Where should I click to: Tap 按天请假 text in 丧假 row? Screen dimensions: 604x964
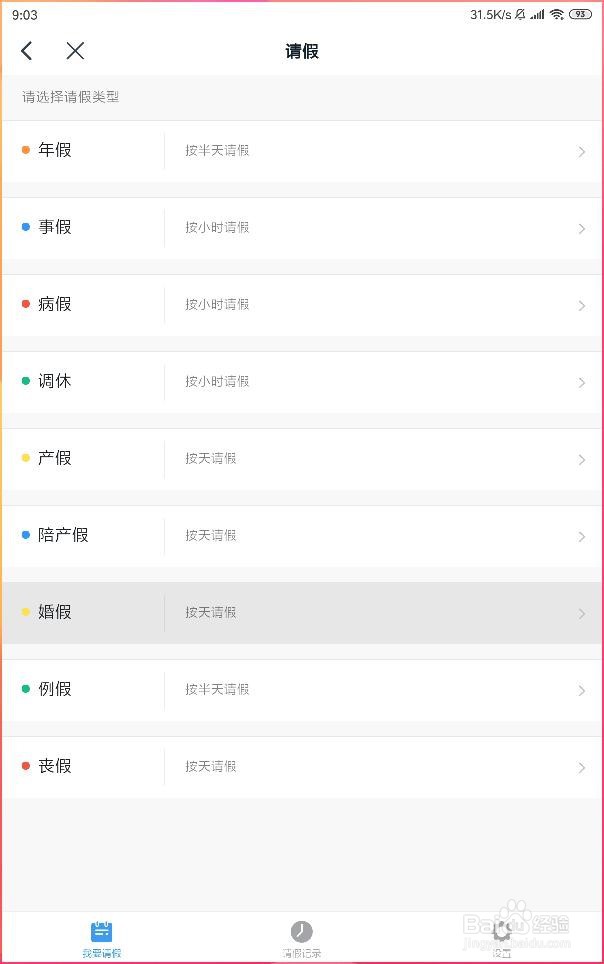pyautogui.click(x=211, y=766)
